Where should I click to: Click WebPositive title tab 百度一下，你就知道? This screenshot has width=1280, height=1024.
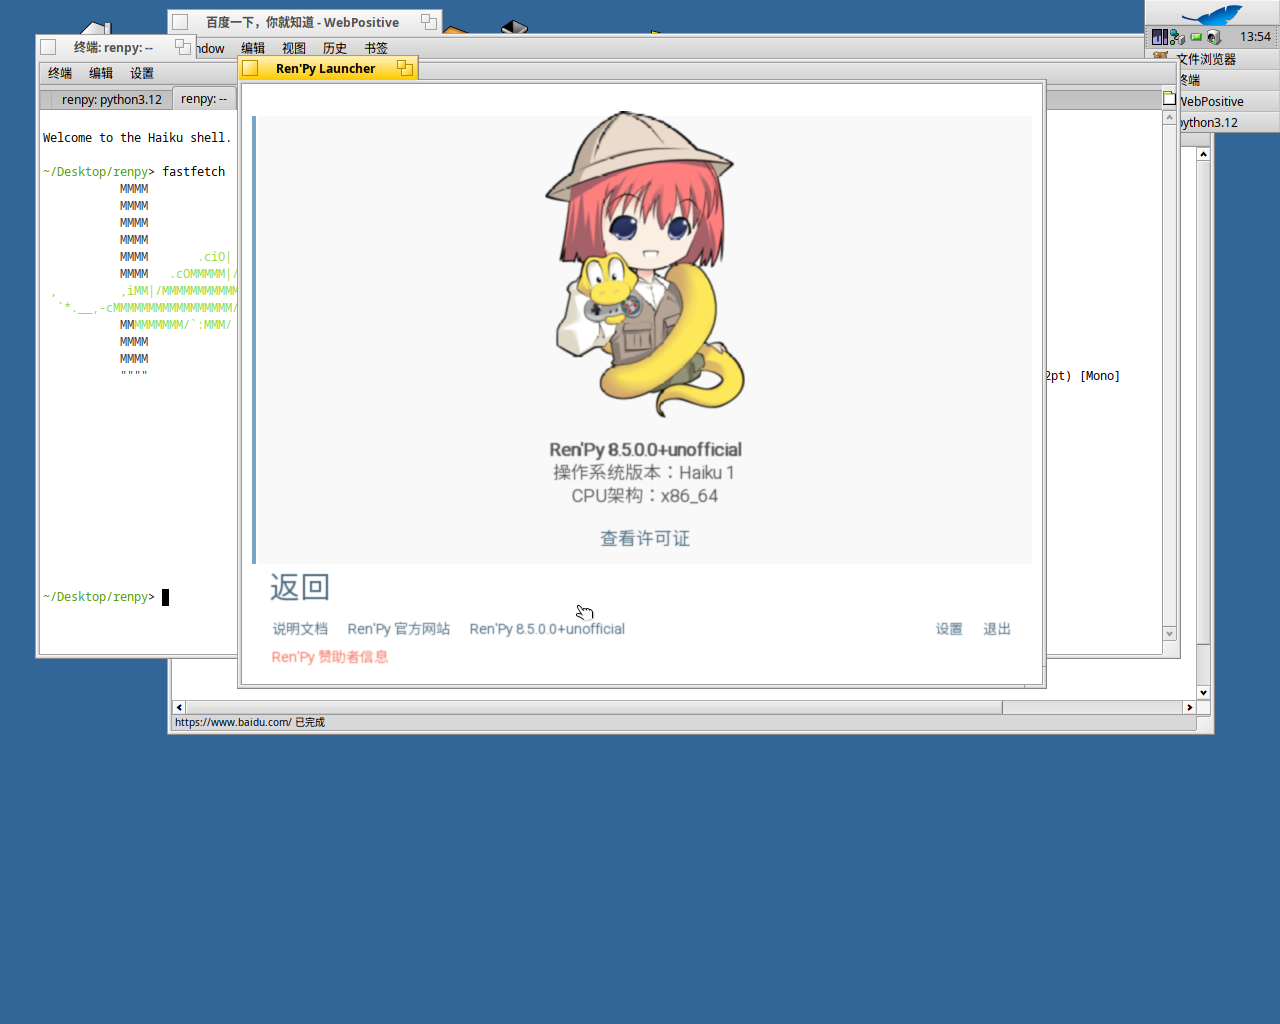click(x=302, y=22)
